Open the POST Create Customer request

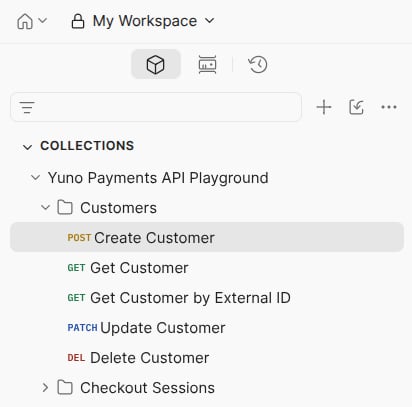pyautogui.click(x=207, y=237)
